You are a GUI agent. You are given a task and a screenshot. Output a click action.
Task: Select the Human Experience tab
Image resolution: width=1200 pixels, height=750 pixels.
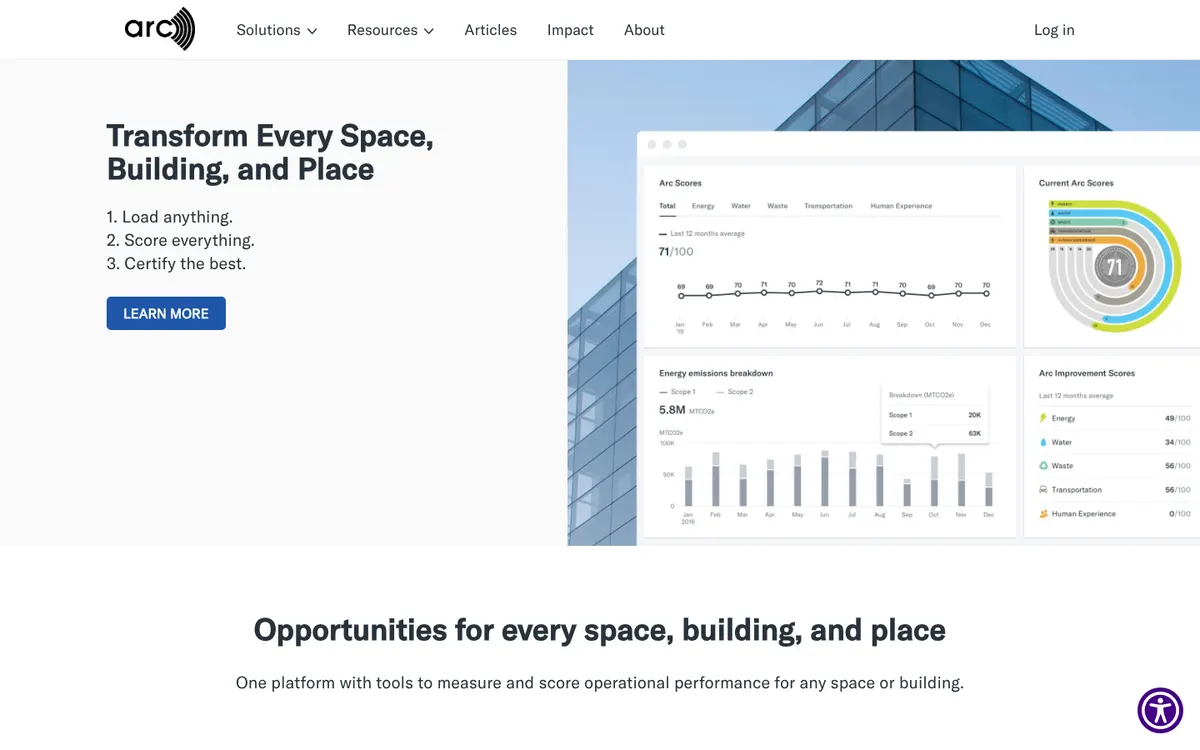point(901,206)
